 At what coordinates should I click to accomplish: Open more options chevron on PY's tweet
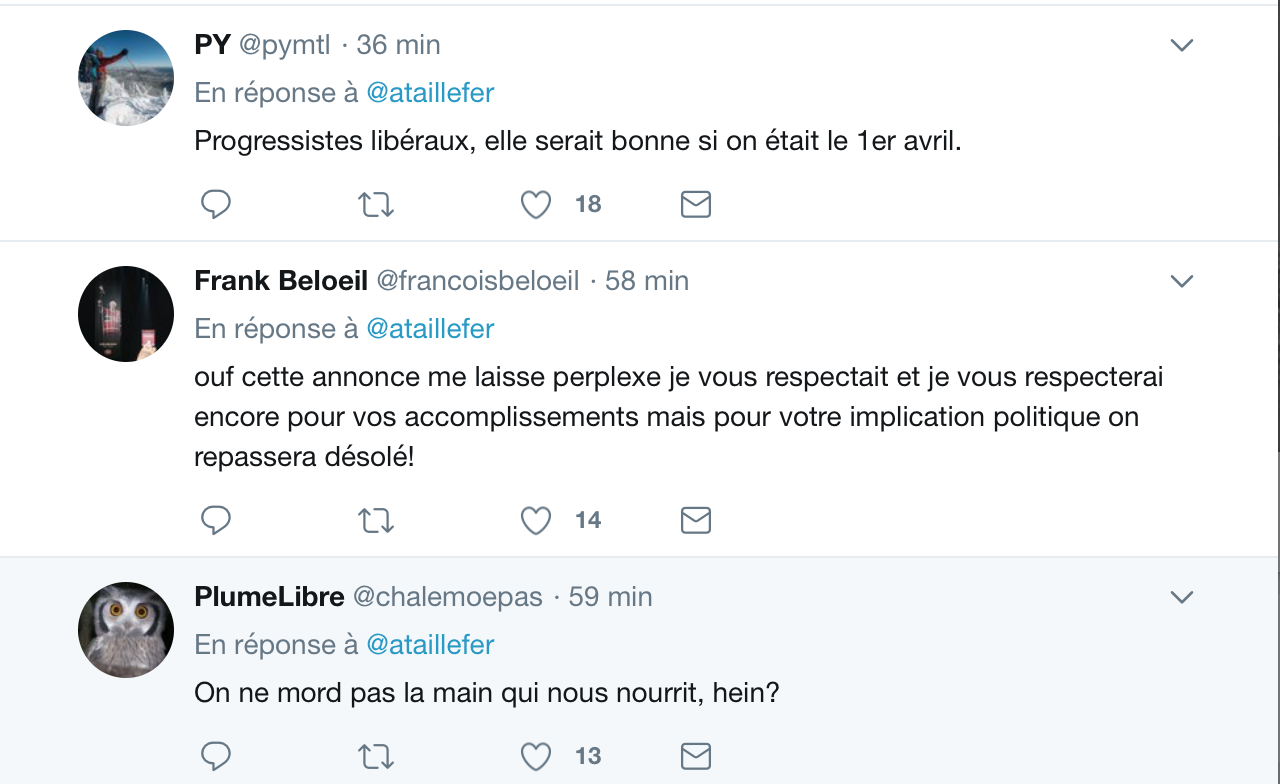[1182, 46]
